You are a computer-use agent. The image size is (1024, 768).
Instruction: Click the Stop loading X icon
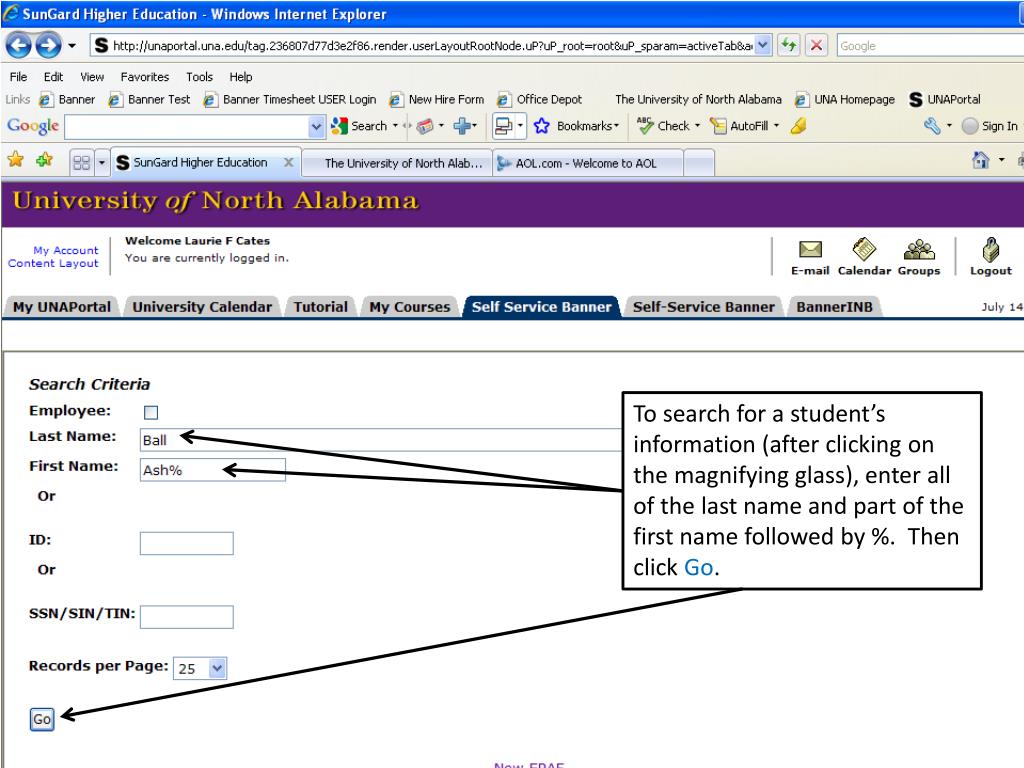[816, 45]
